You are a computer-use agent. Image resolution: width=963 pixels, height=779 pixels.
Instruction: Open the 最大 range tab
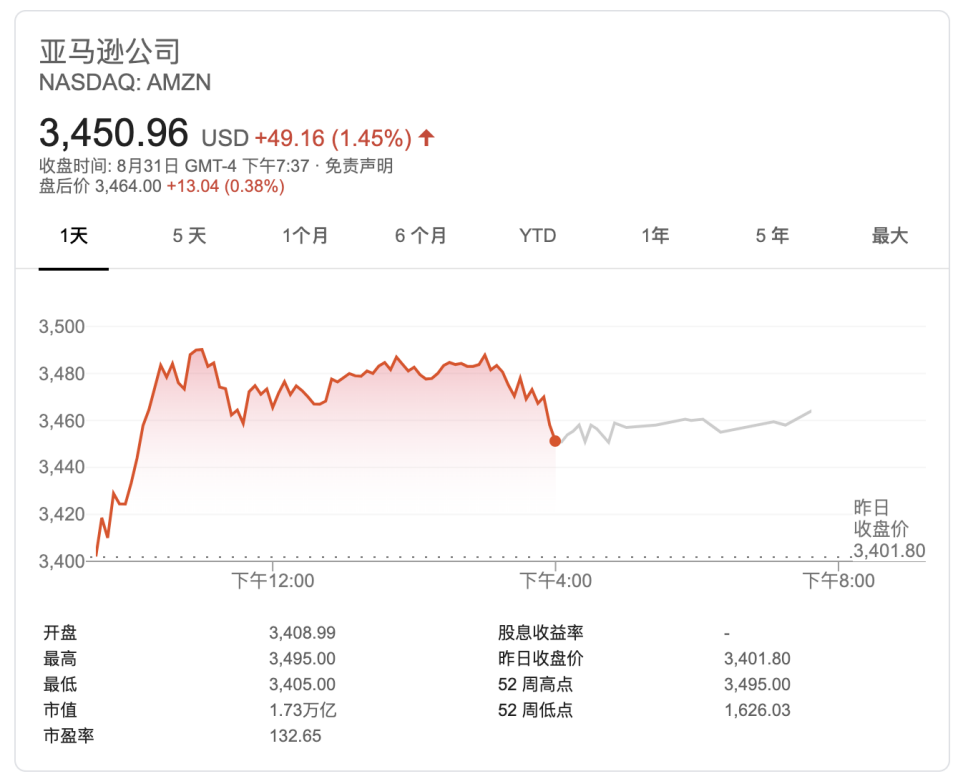click(x=890, y=235)
